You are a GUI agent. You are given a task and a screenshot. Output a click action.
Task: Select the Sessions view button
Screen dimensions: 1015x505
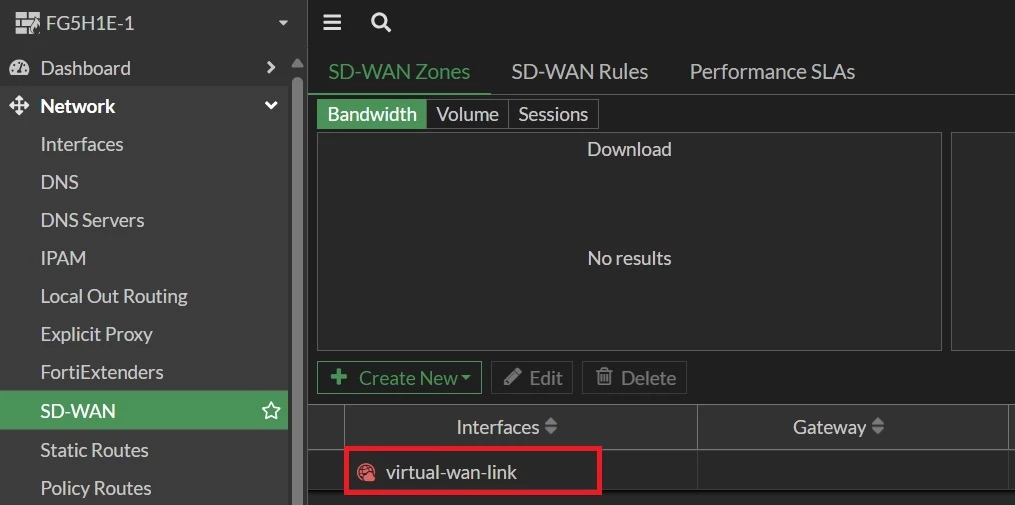[x=553, y=115]
